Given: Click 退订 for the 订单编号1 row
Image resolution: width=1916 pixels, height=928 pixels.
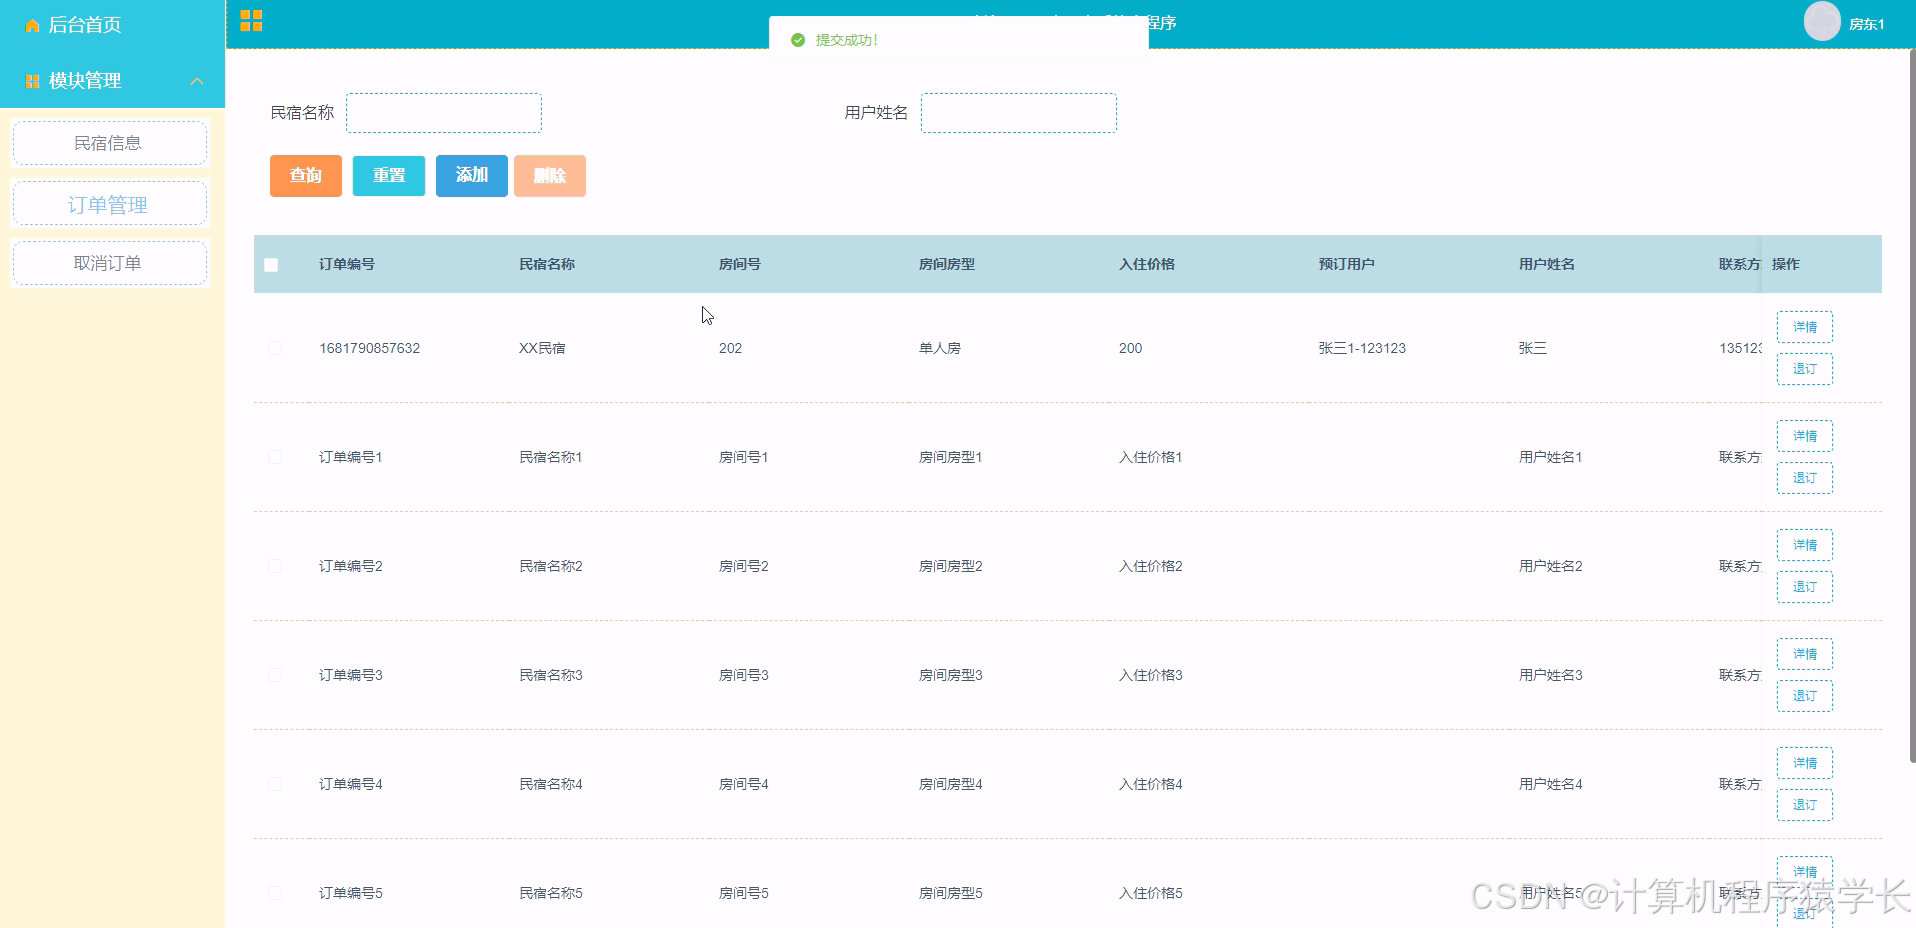Looking at the screenshot, I should pos(1805,478).
